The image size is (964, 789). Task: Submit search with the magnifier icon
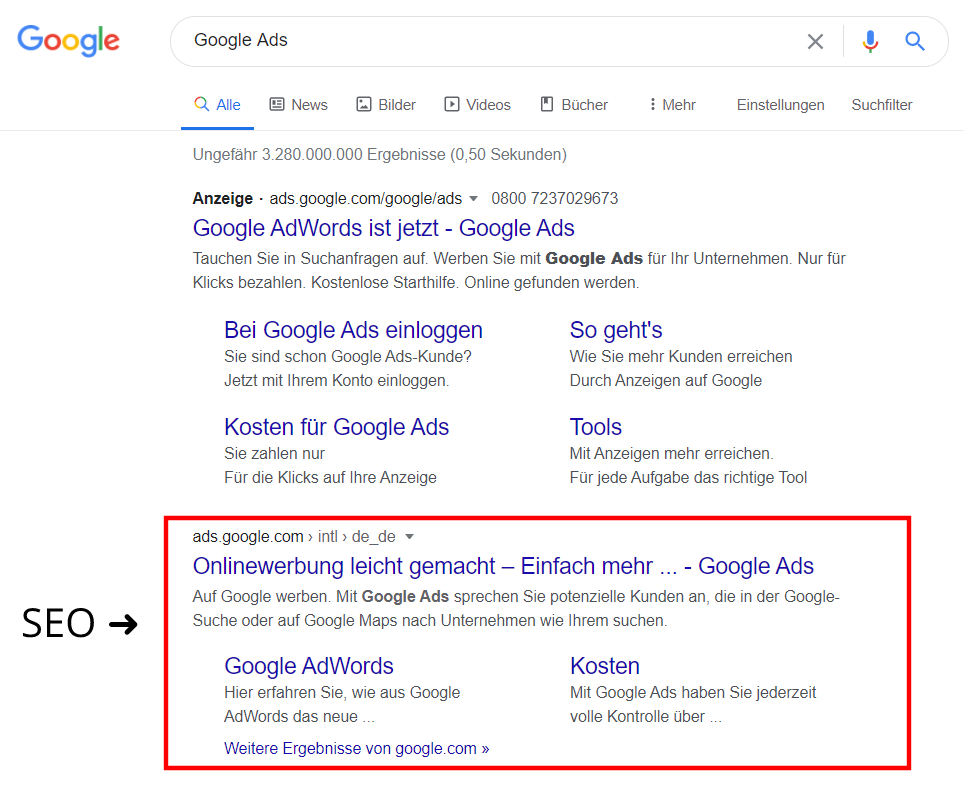coord(915,41)
